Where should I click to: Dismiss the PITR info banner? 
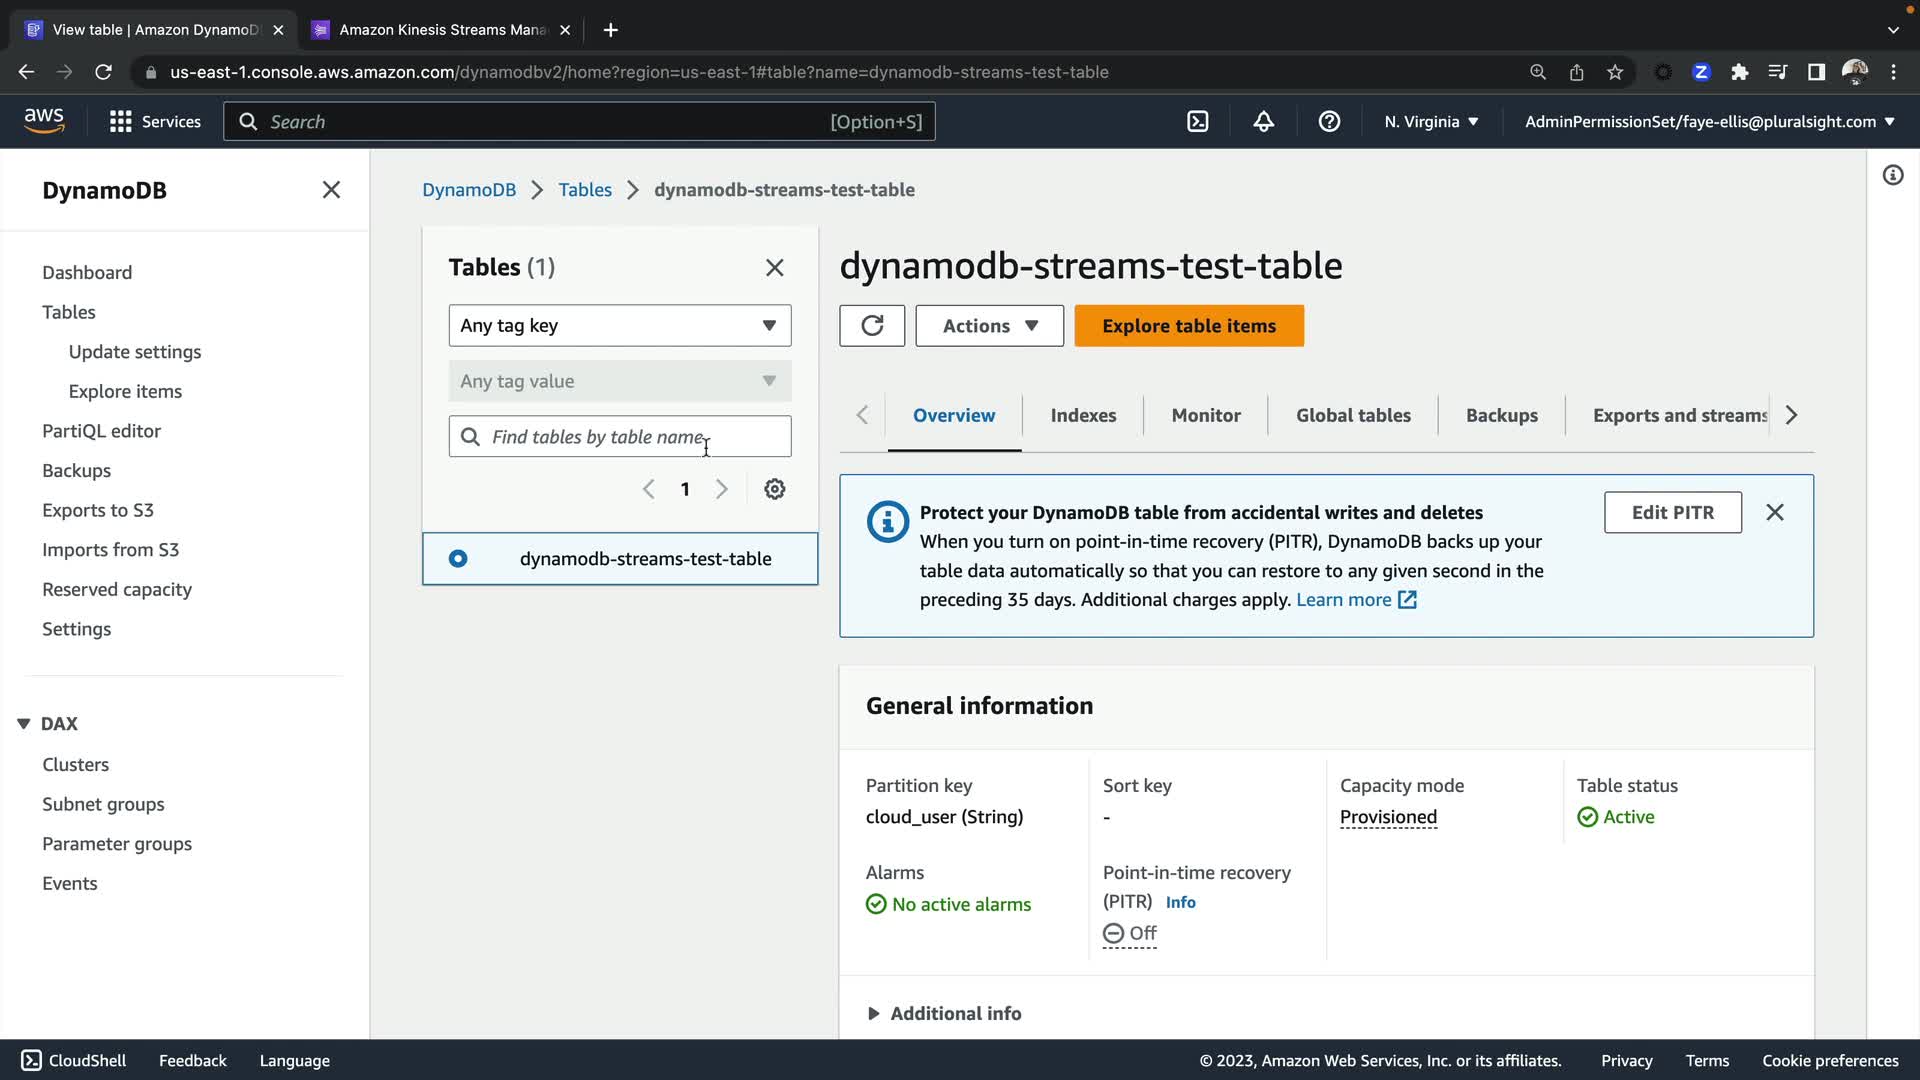pos(1774,512)
